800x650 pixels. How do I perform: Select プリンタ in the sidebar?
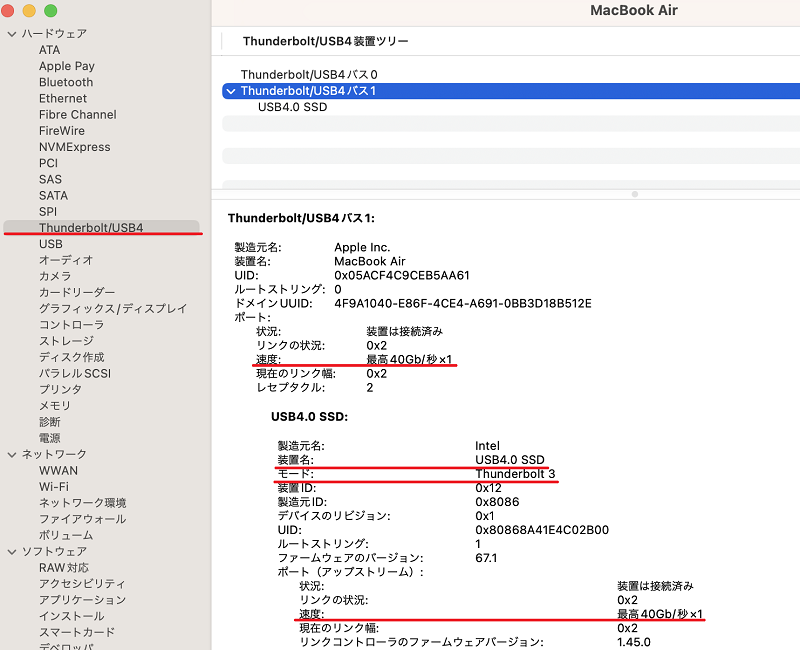pos(60,389)
